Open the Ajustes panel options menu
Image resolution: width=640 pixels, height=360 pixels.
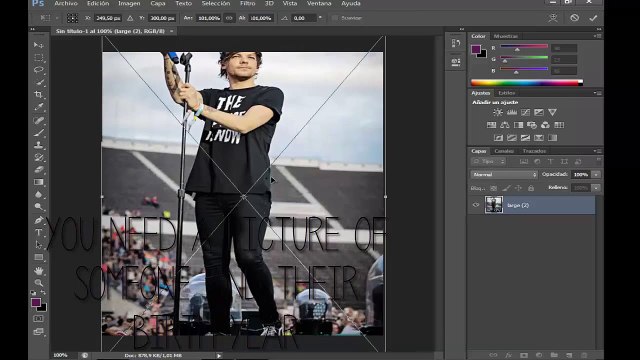598,93
